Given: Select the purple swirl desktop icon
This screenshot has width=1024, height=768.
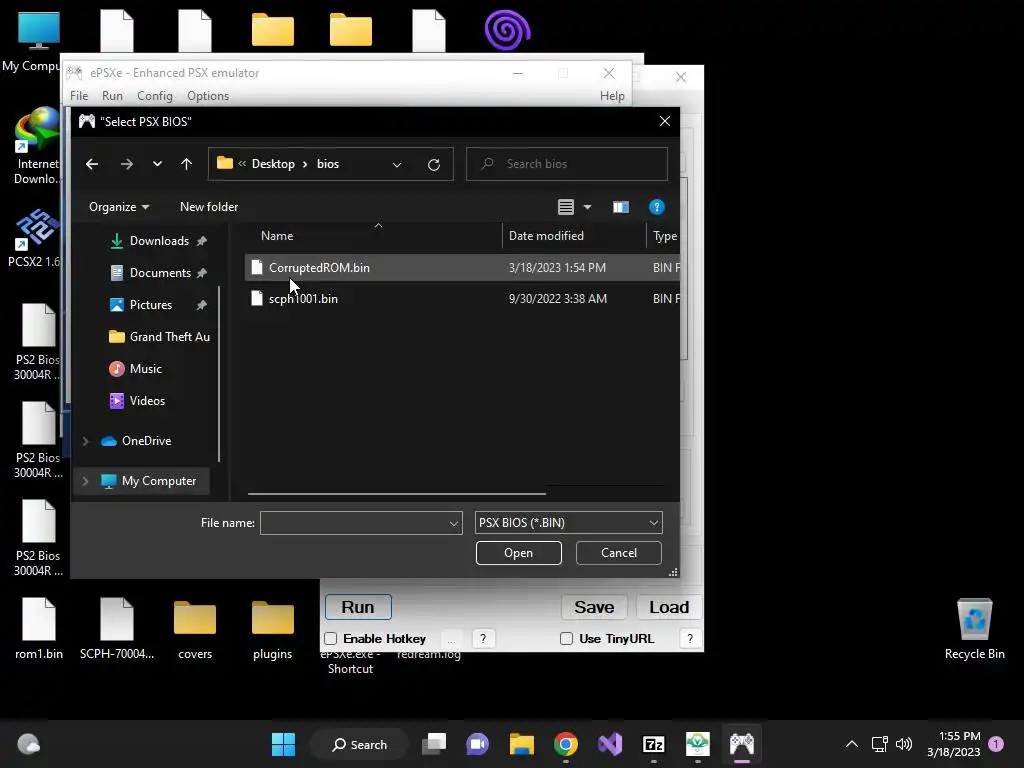Looking at the screenshot, I should click(x=507, y=31).
